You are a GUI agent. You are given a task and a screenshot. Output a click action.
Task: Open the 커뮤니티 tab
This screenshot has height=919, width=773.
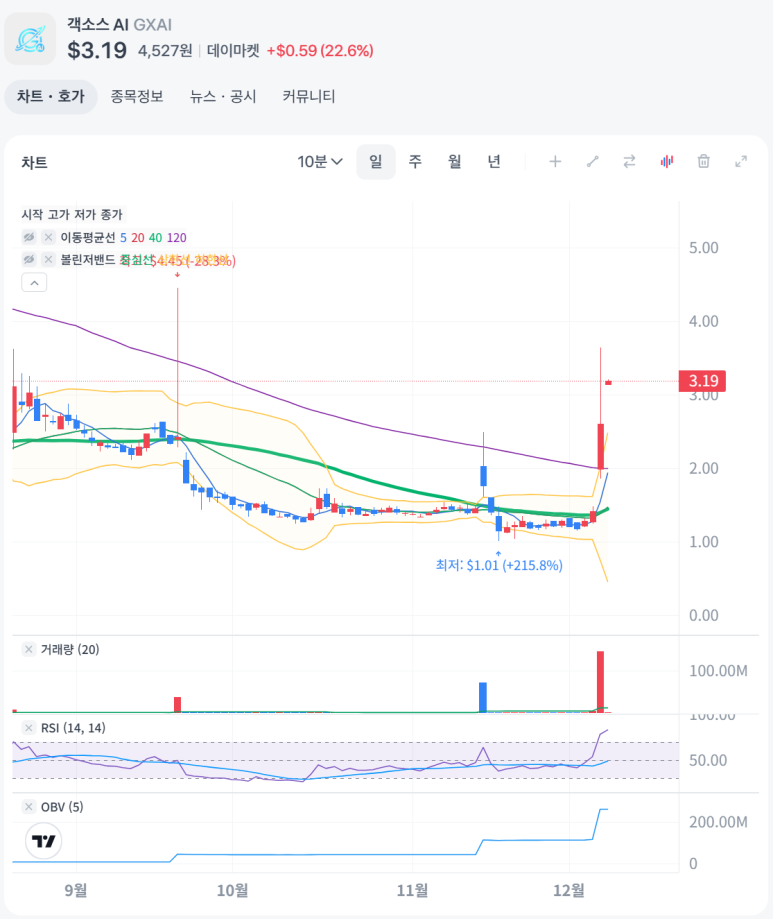click(309, 97)
